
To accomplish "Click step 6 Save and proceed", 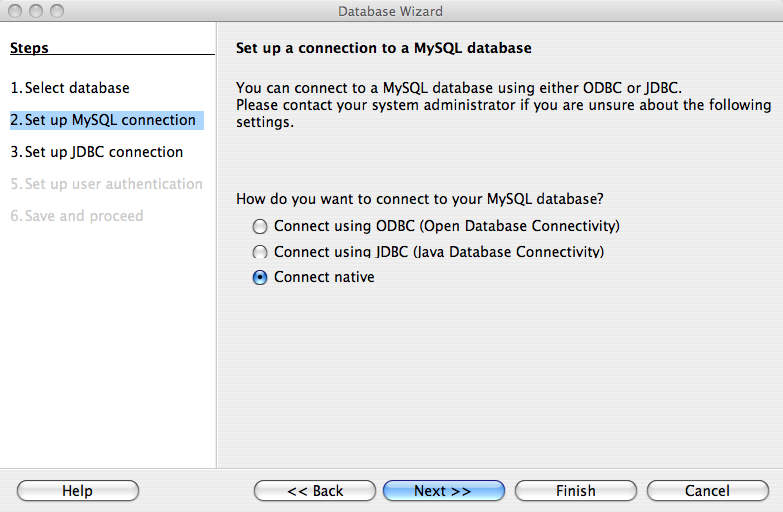I will (x=76, y=216).
